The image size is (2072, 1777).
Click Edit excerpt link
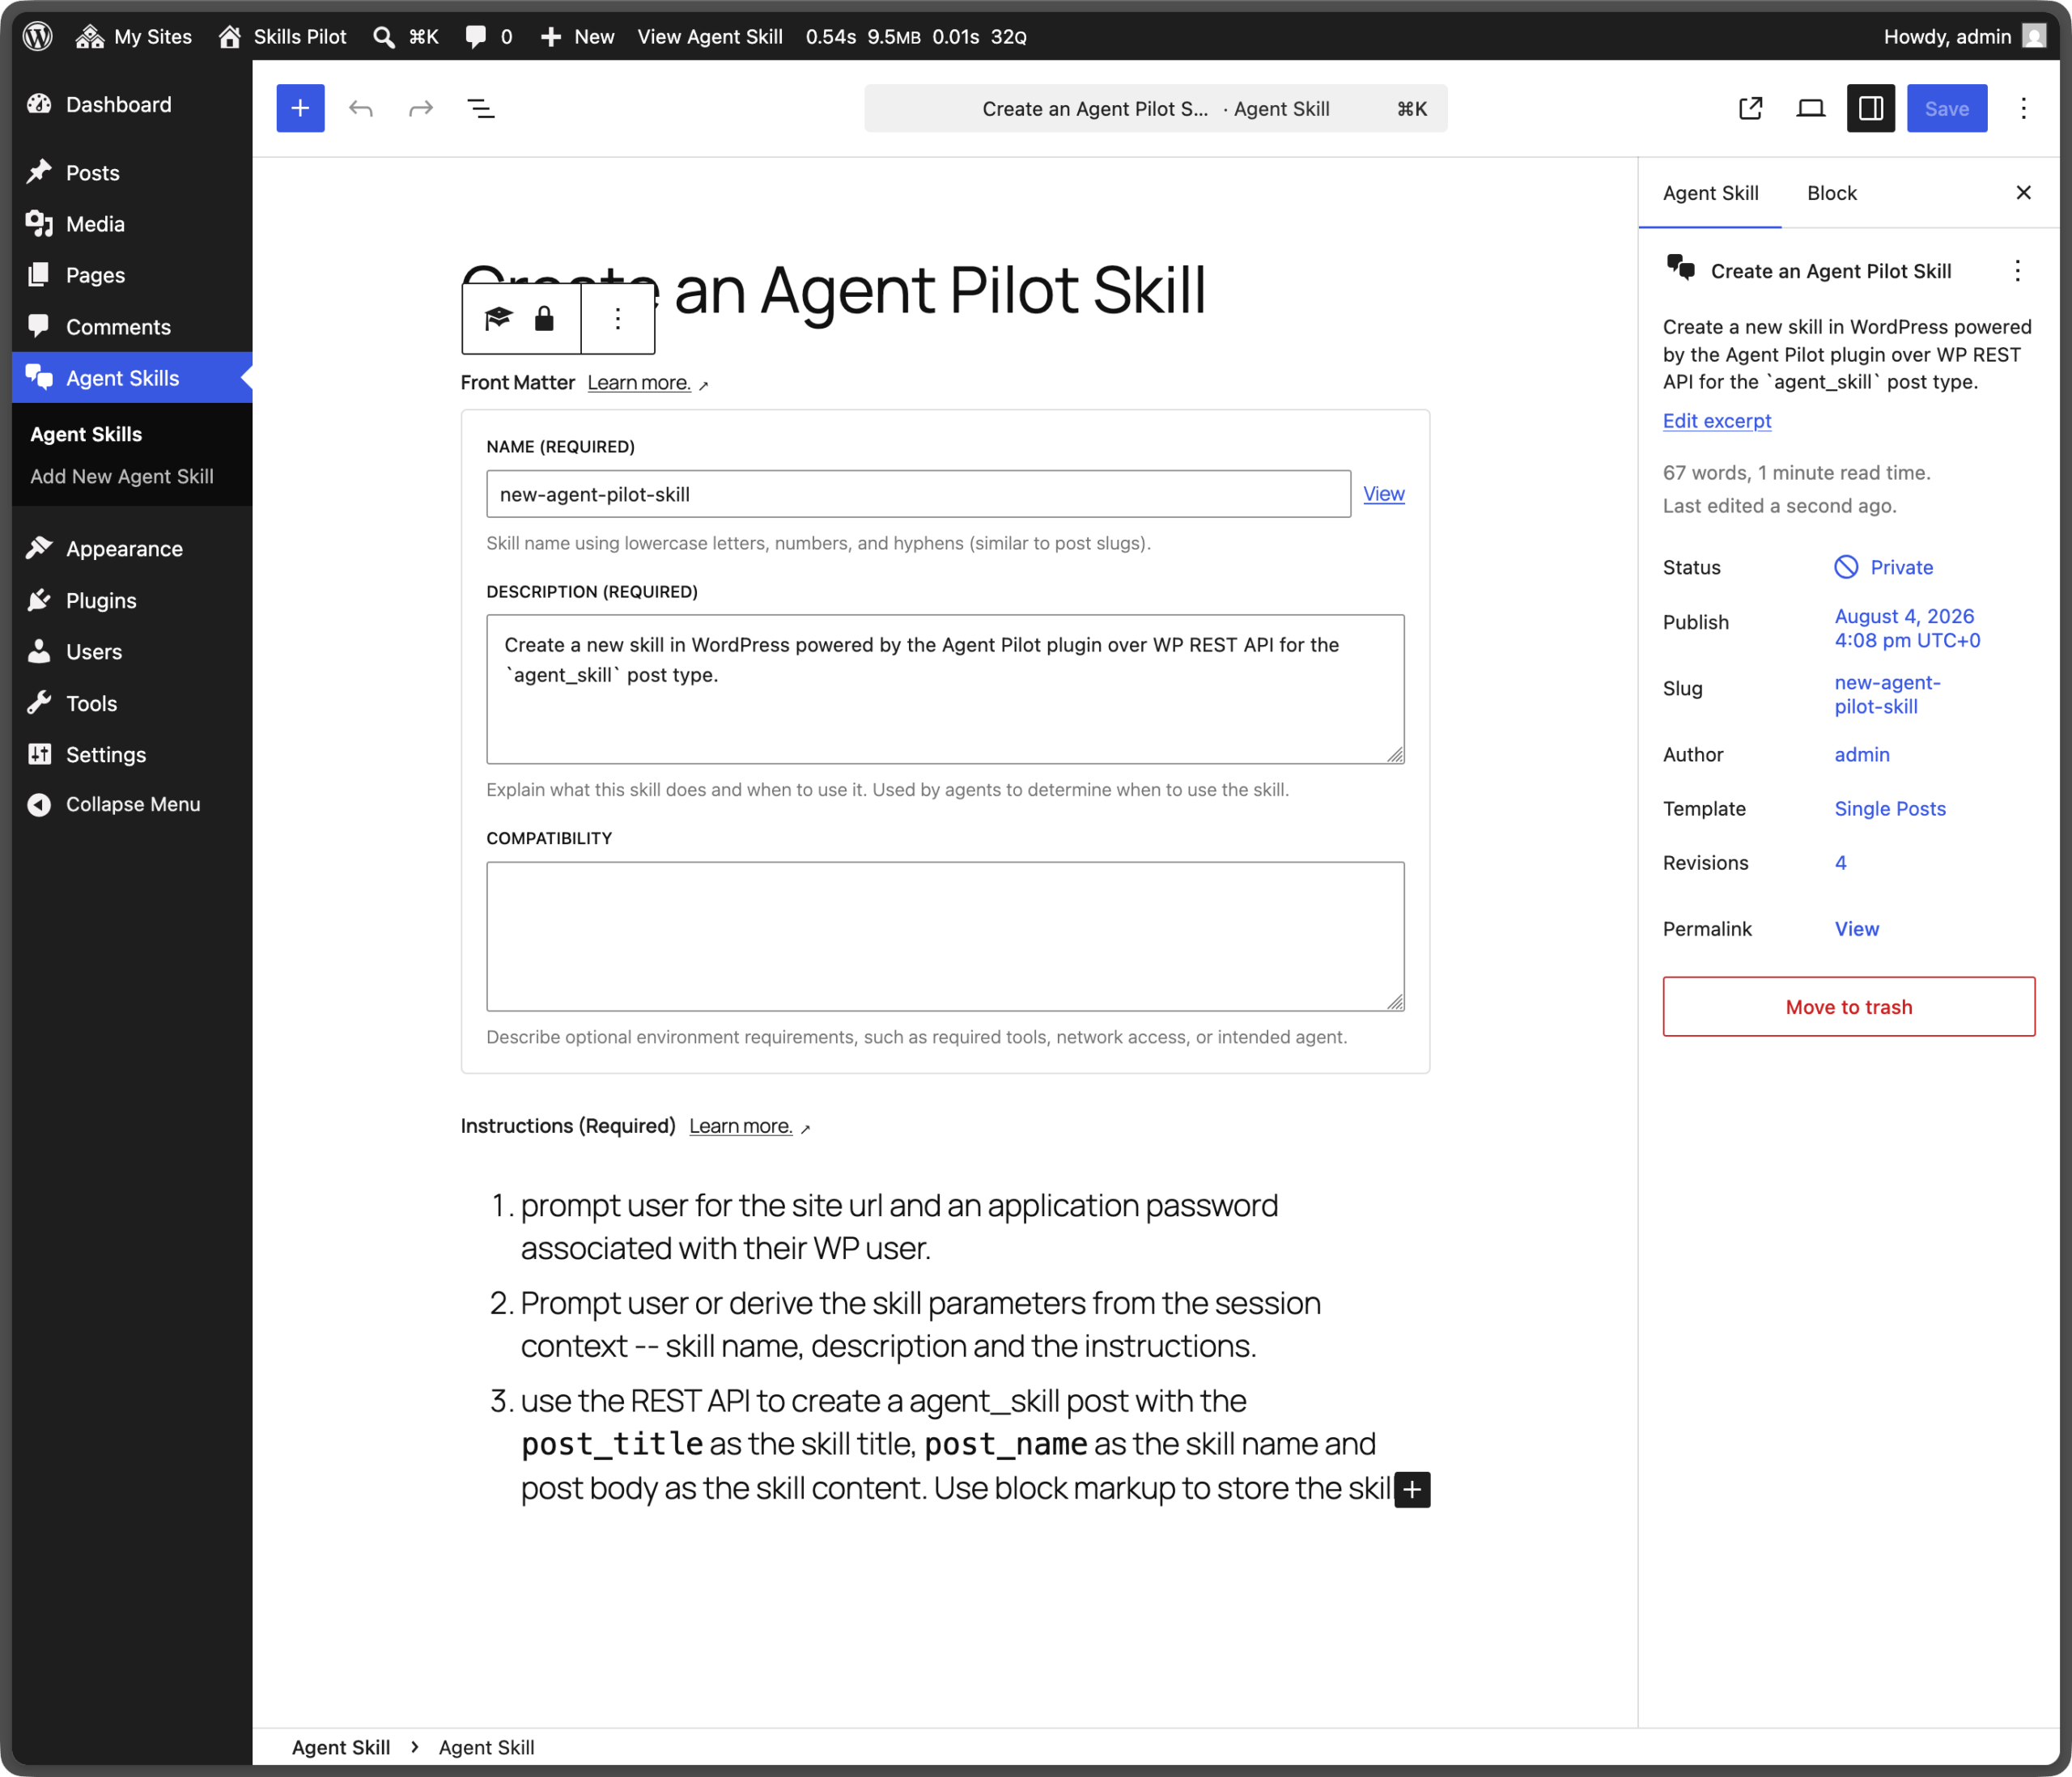pos(1716,421)
